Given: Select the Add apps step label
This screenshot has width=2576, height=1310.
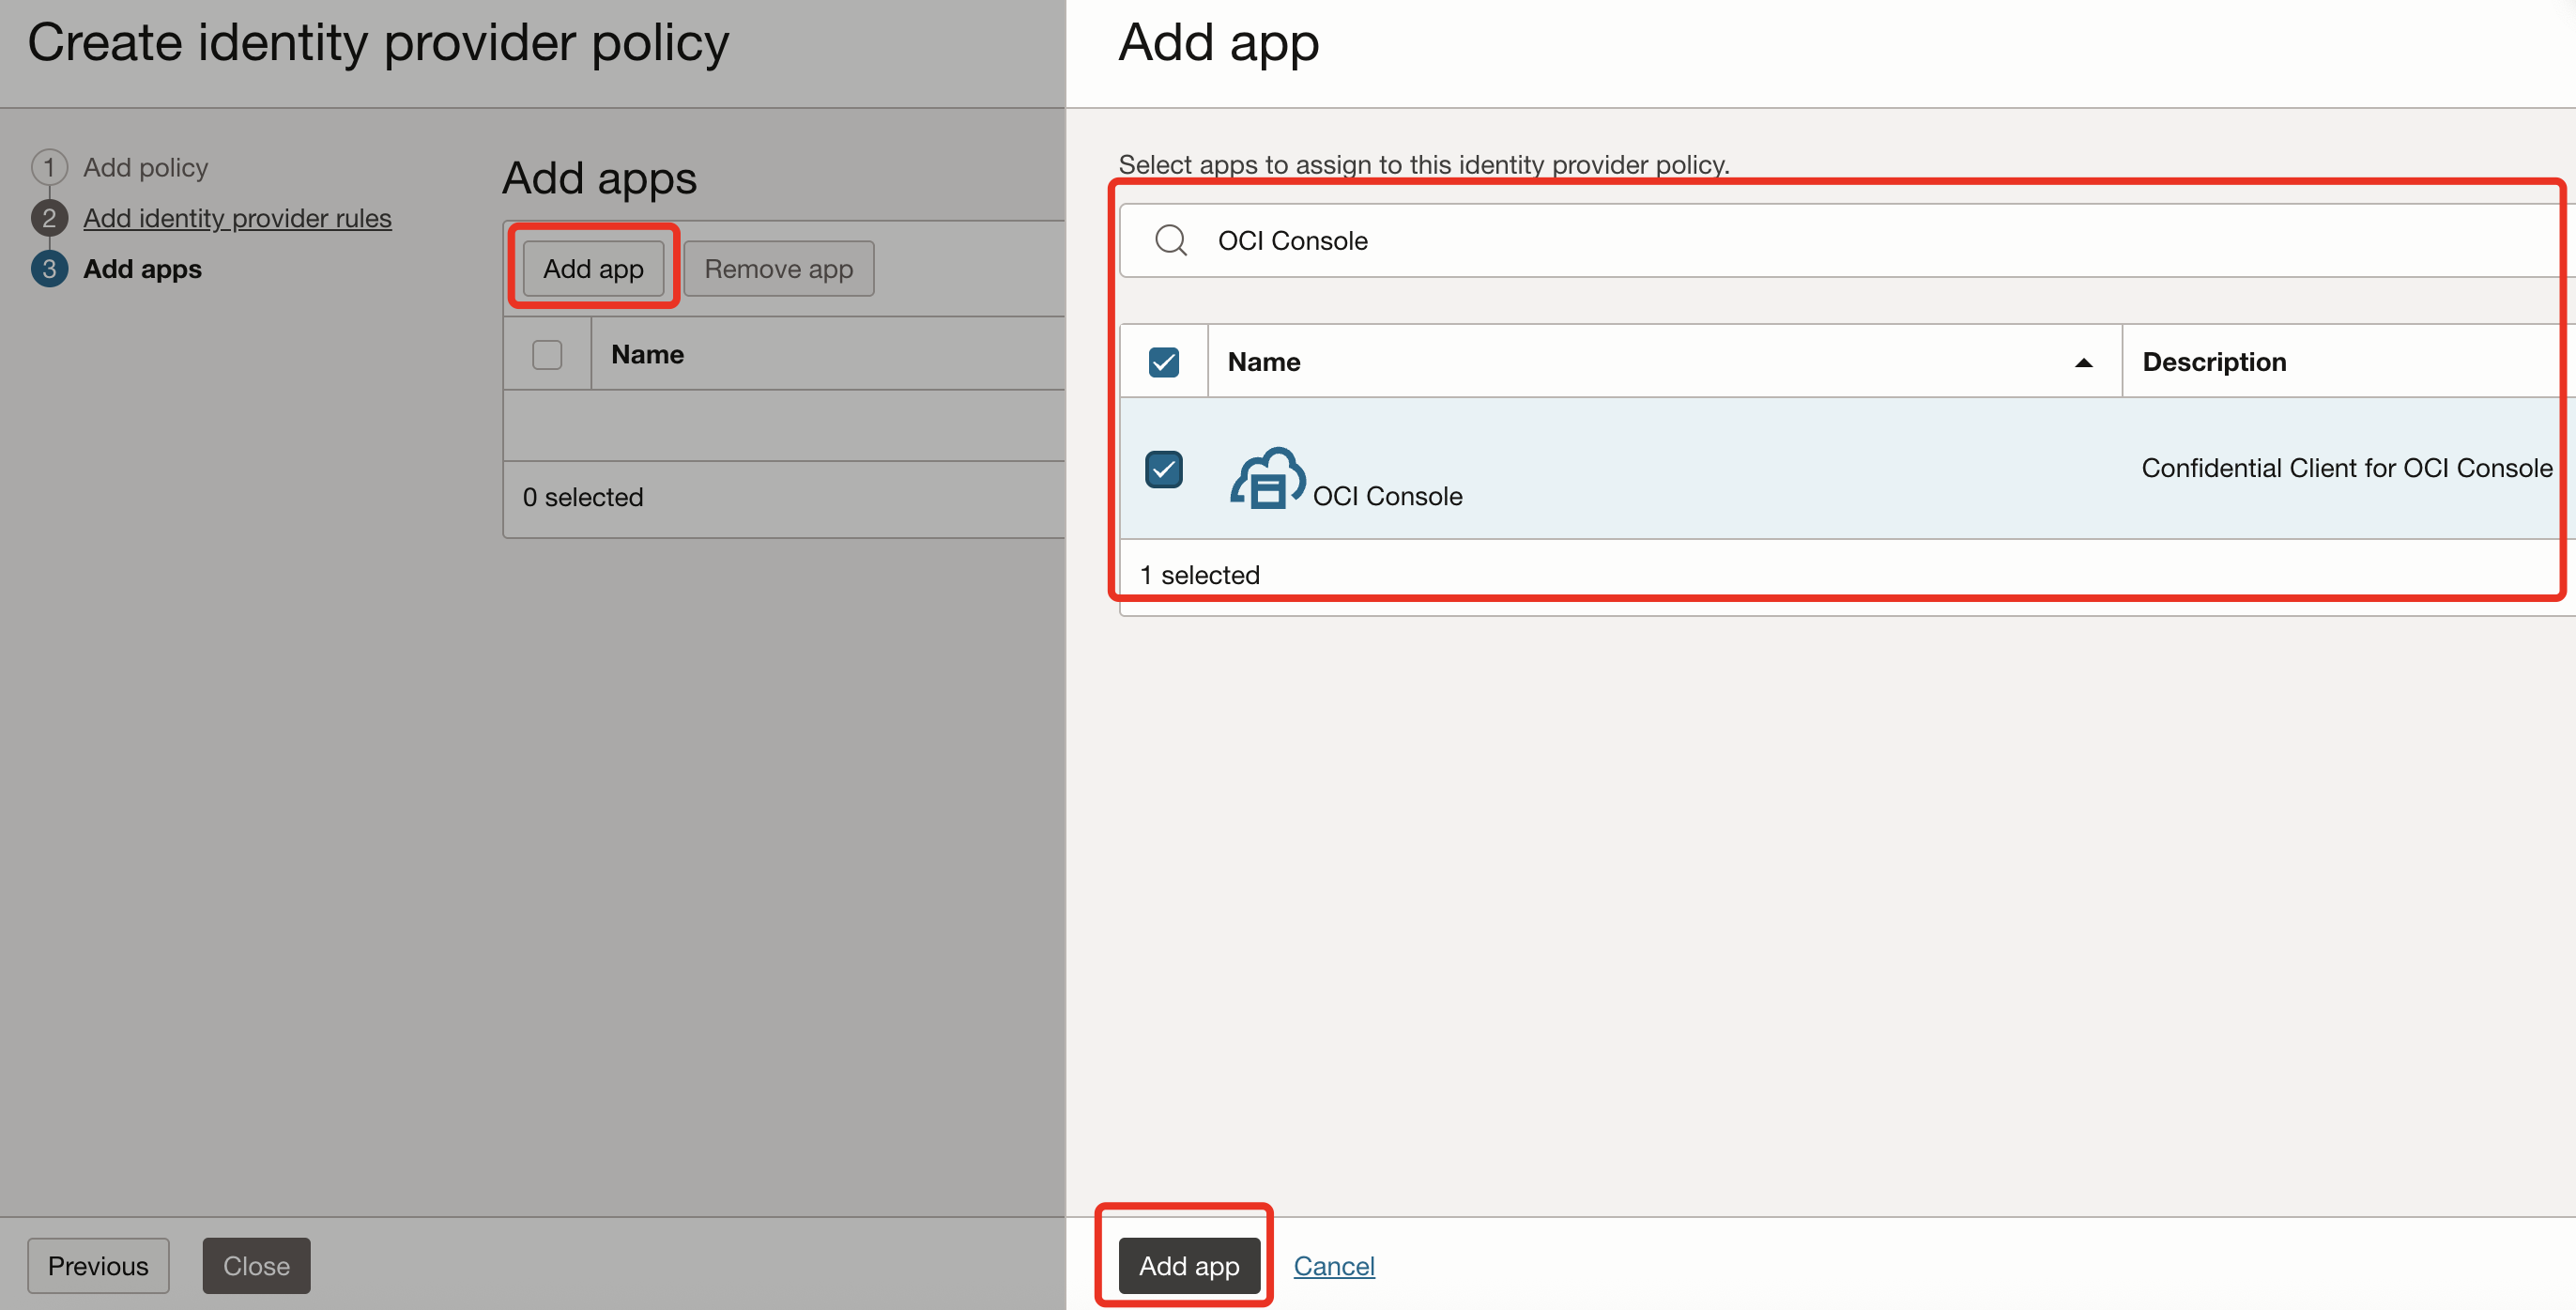Looking at the screenshot, I should click(x=142, y=269).
